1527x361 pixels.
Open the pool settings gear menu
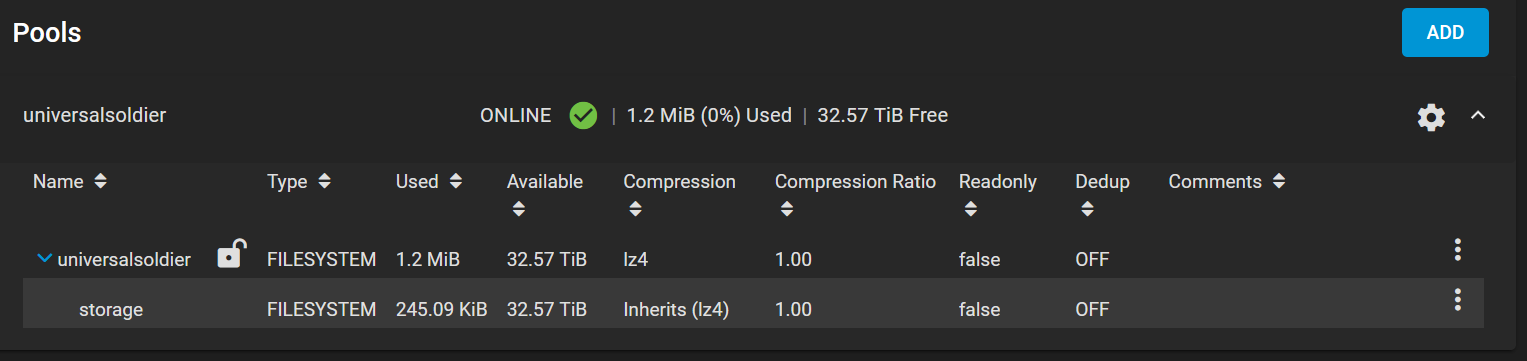click(x=1431, y=117)
